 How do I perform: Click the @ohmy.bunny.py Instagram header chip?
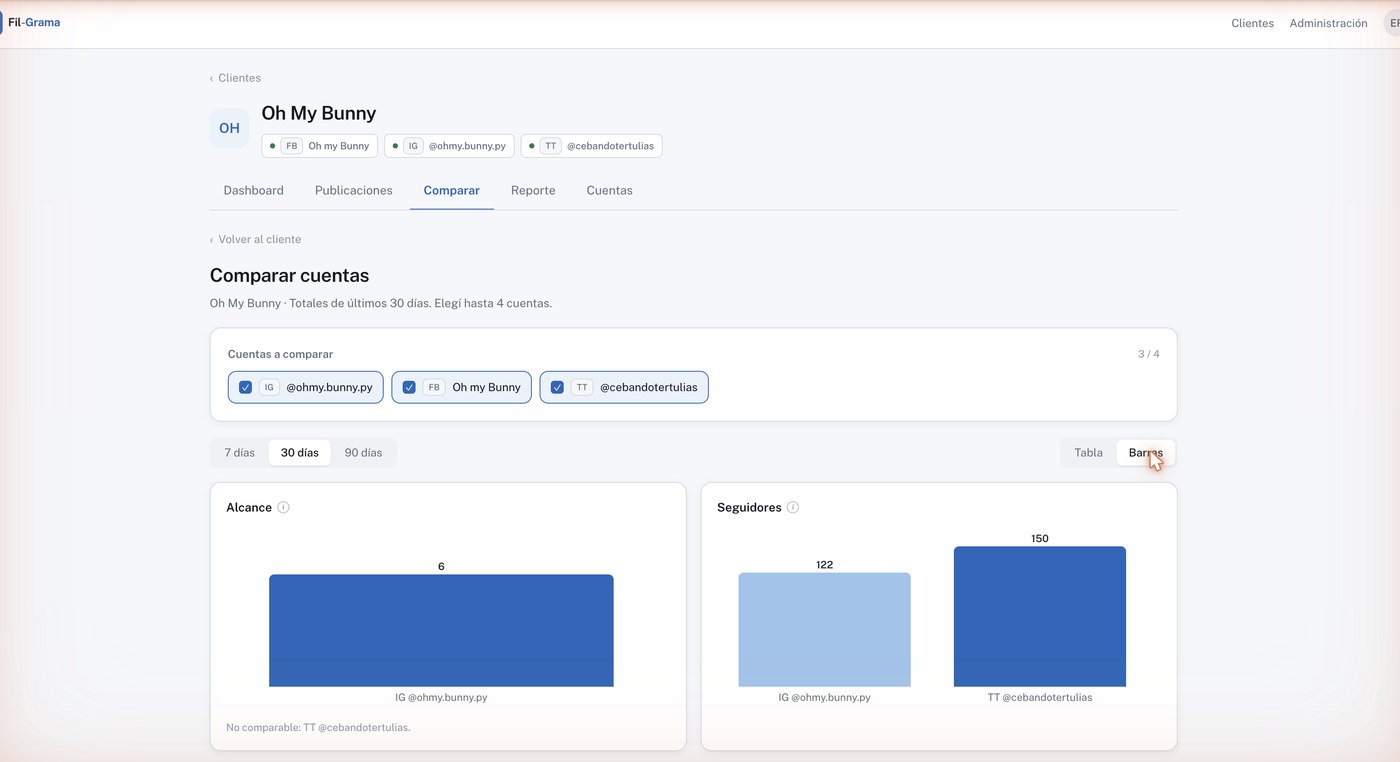tap(449, 146)
